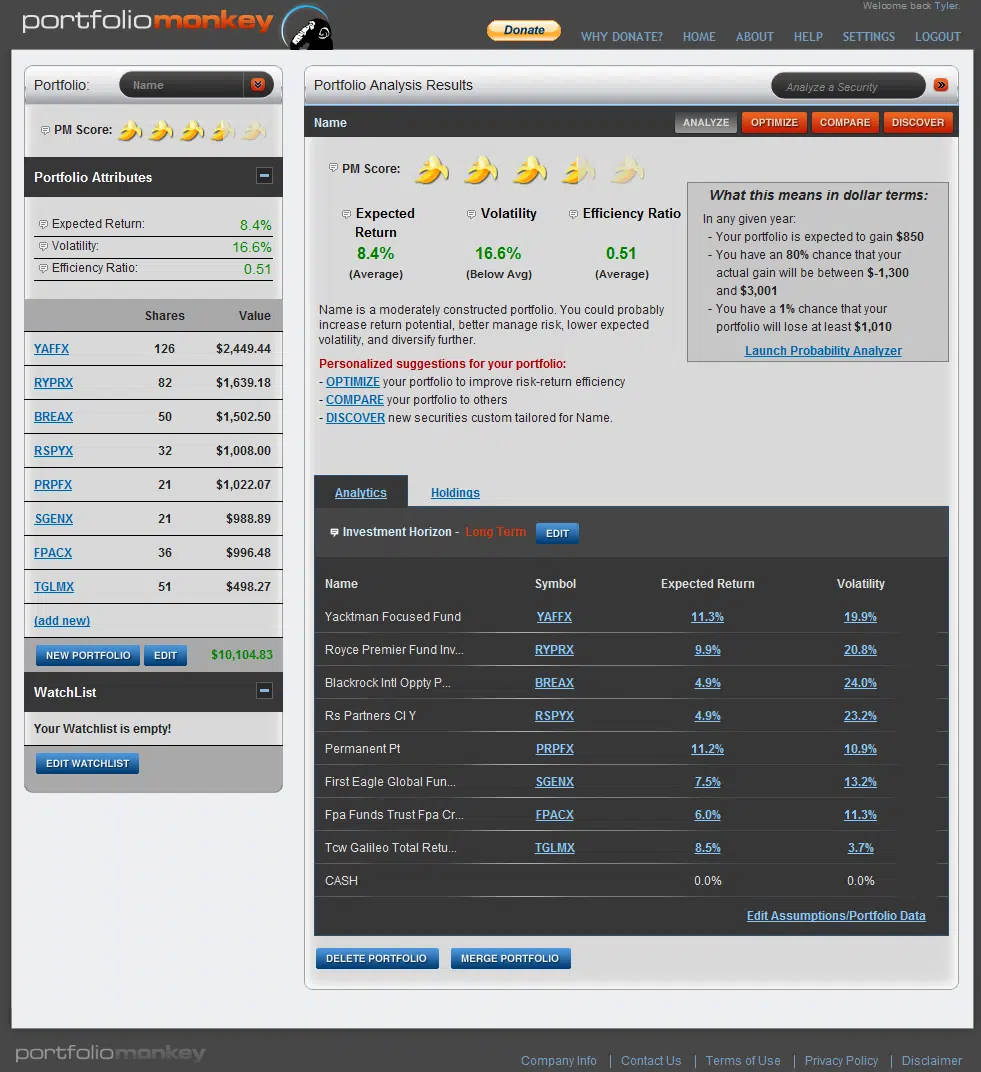Collapse the WatchList panel

pyautogui.click(x=264, y=691)
